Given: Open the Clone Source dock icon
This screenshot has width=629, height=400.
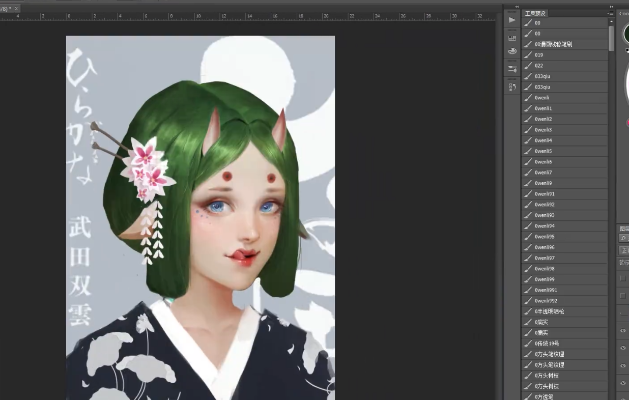Looking at the screenshot, I should [x=512, y=87].
